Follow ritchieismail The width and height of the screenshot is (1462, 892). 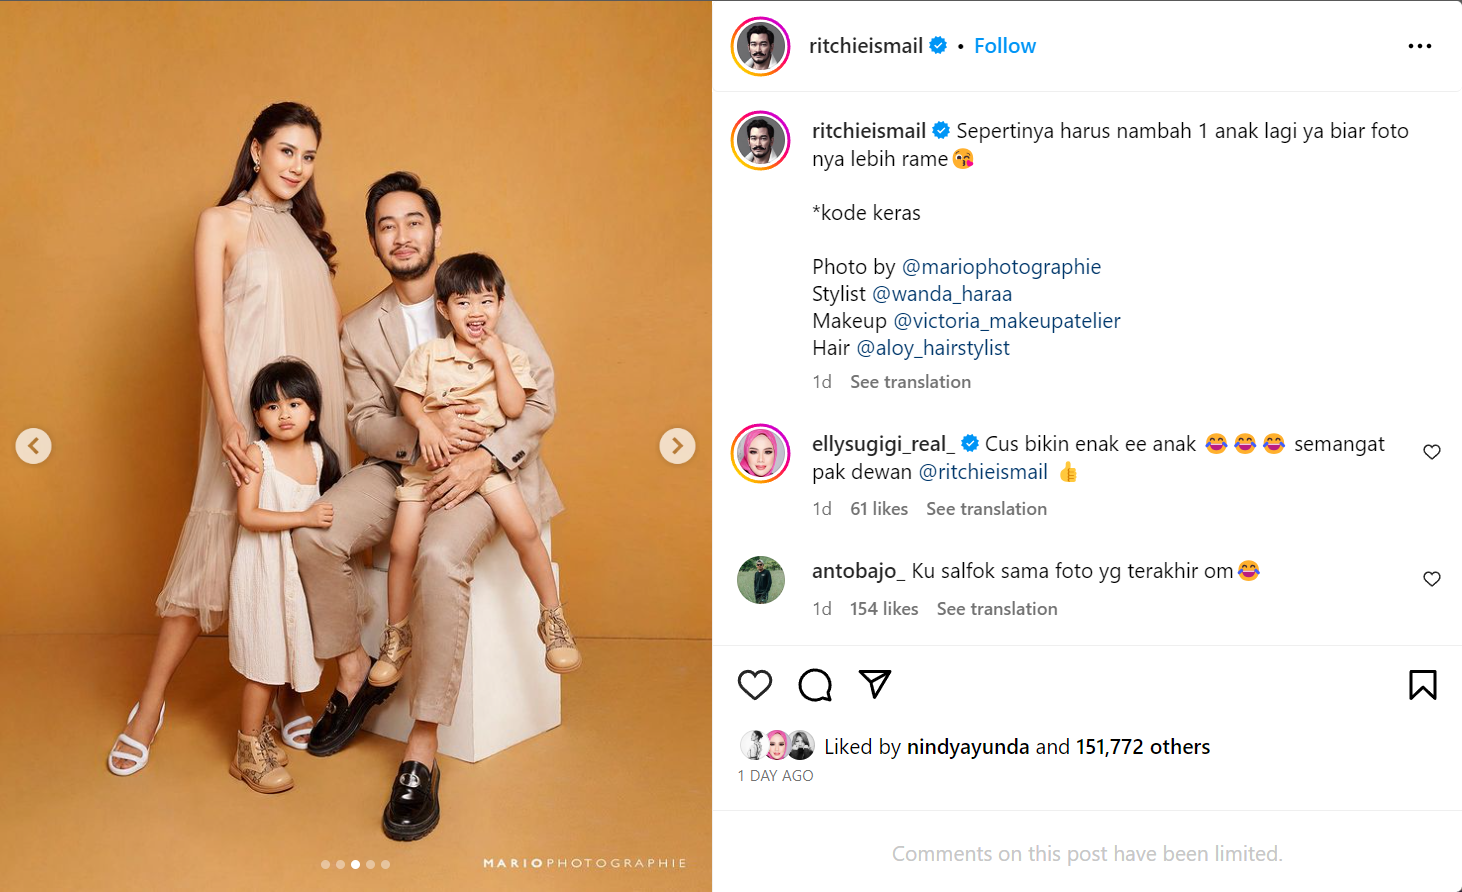pyautogui.click(x=1005, y=46)
